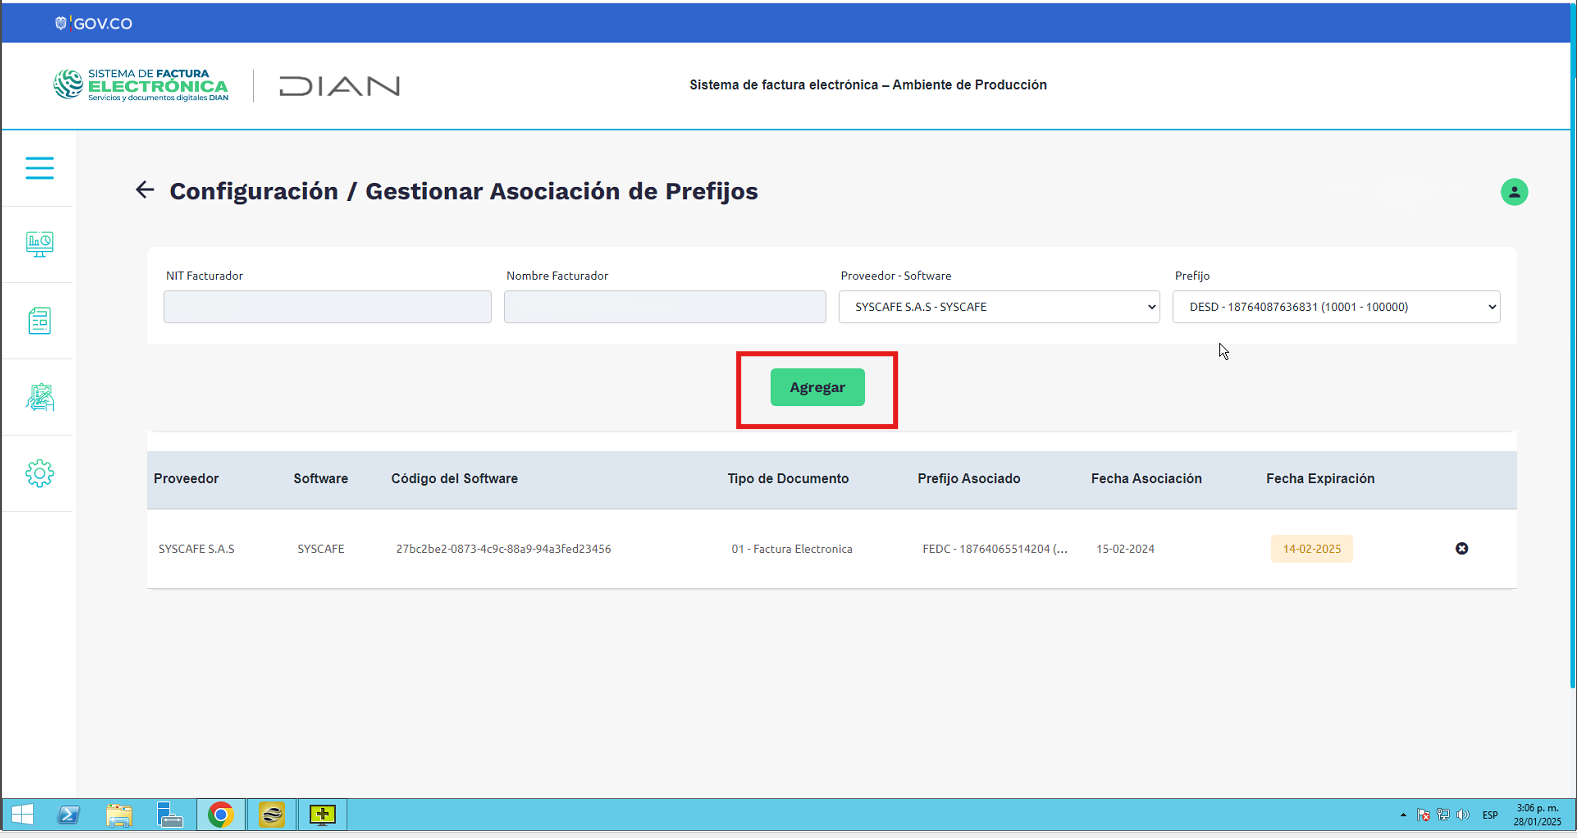Click the Prefijo Asociado column header

tap(968, 479)
